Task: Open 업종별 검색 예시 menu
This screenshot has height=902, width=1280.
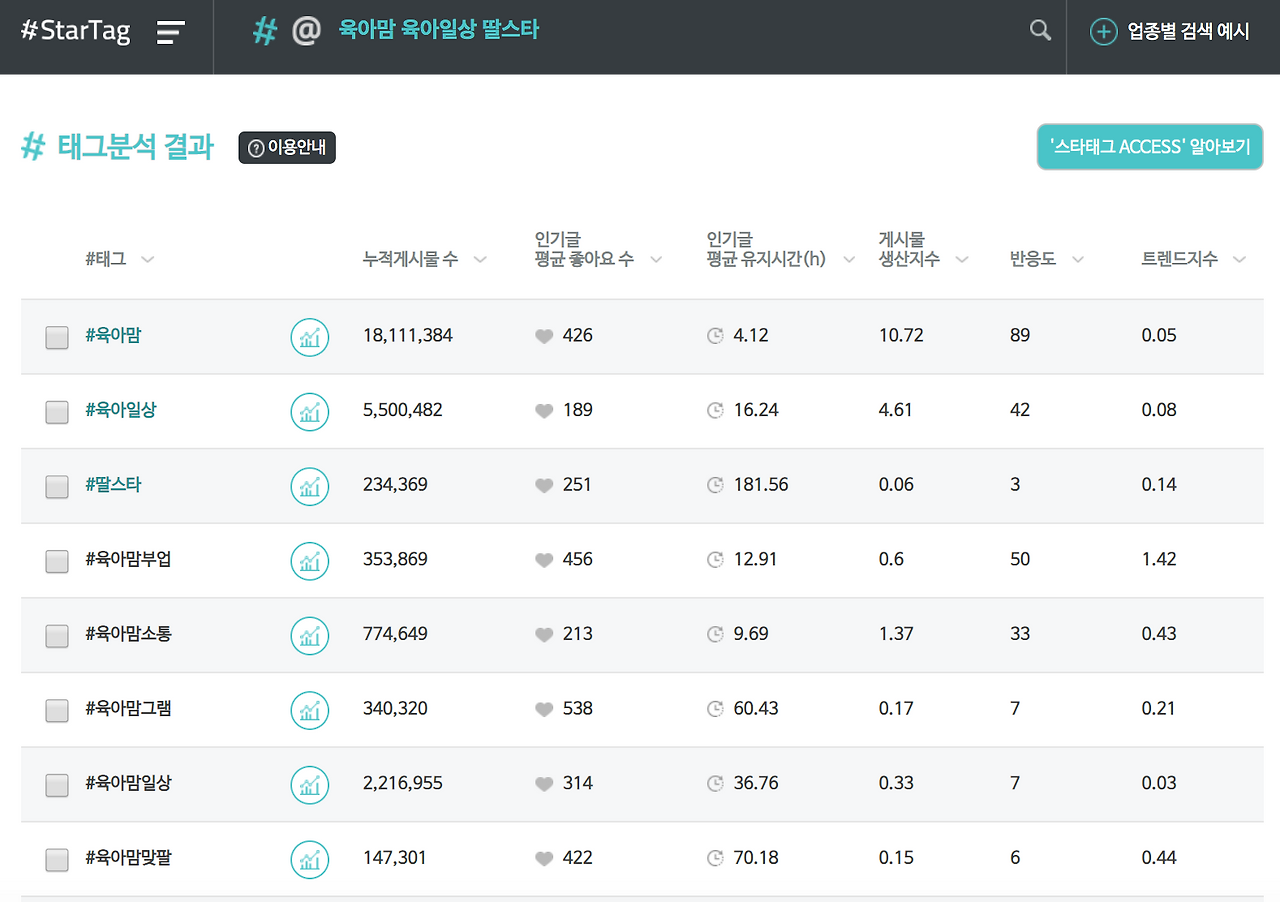Action: coord(1170,32)
